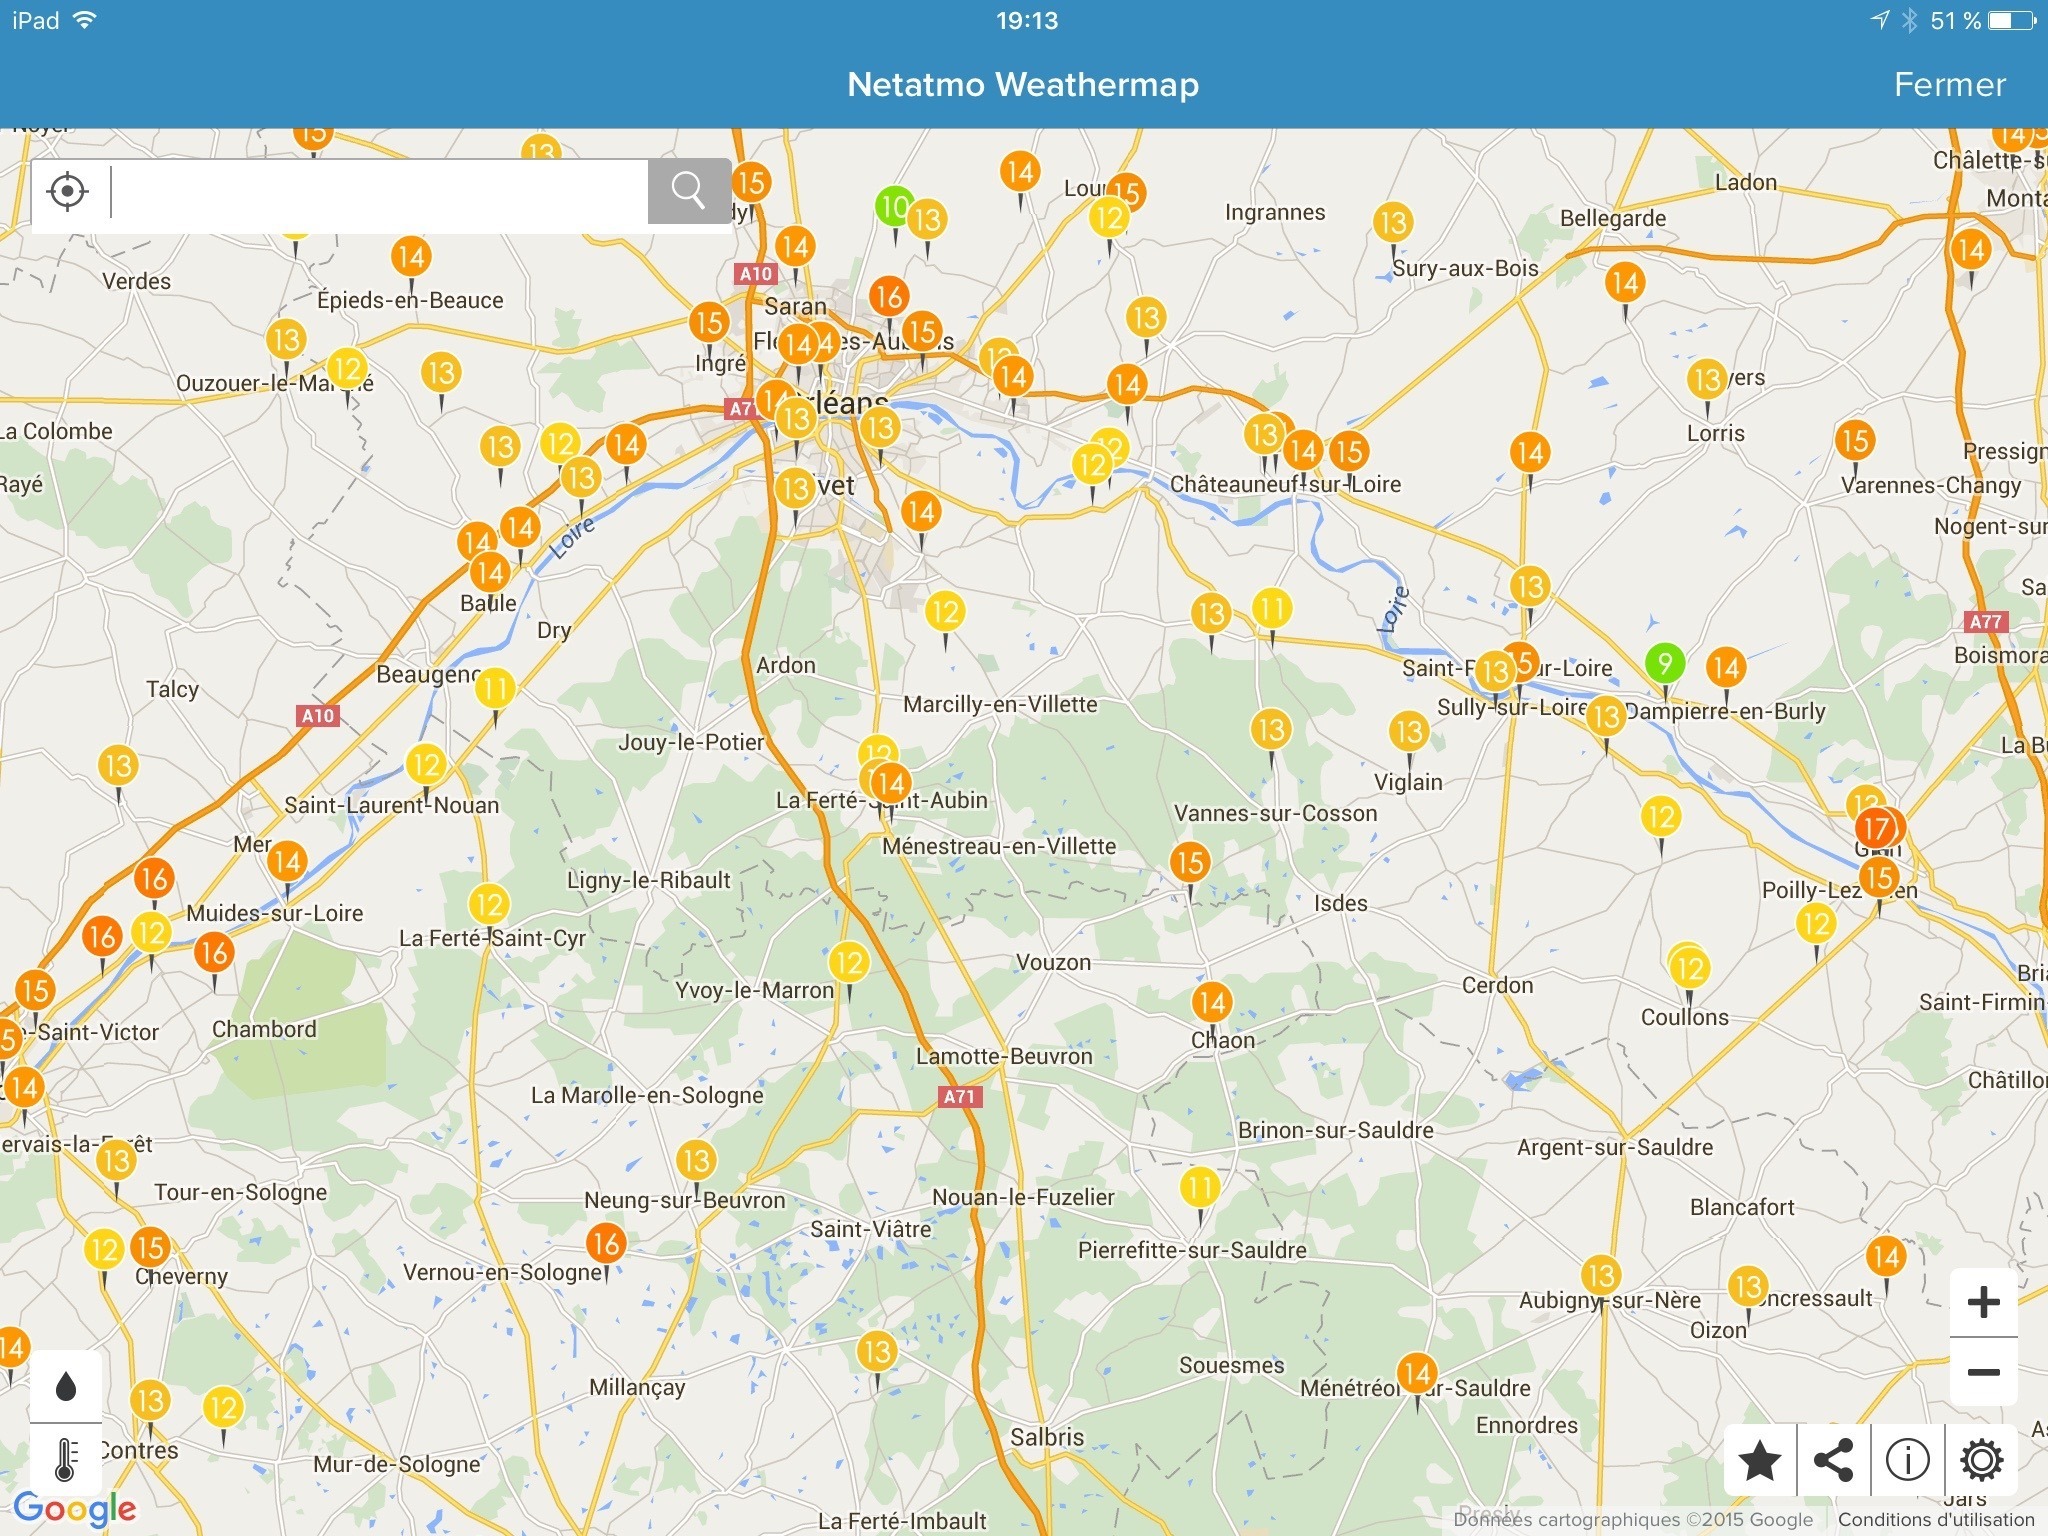Click the Ingrannes town label
The width and height of the screenshot is (2048, 1536).
[x=1275, y=212]
